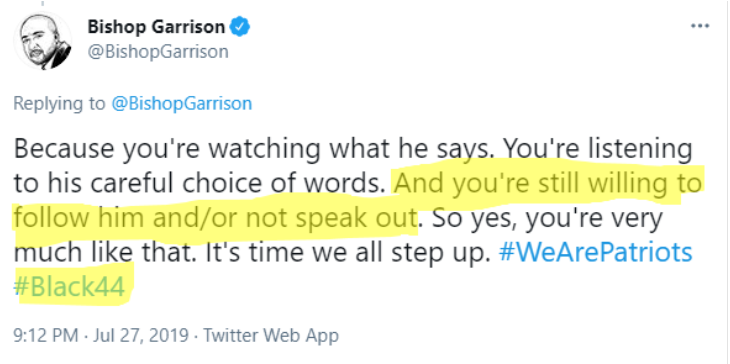
Task: Open the tweet's three-dot more options menu
Action: tap(700, 26)
